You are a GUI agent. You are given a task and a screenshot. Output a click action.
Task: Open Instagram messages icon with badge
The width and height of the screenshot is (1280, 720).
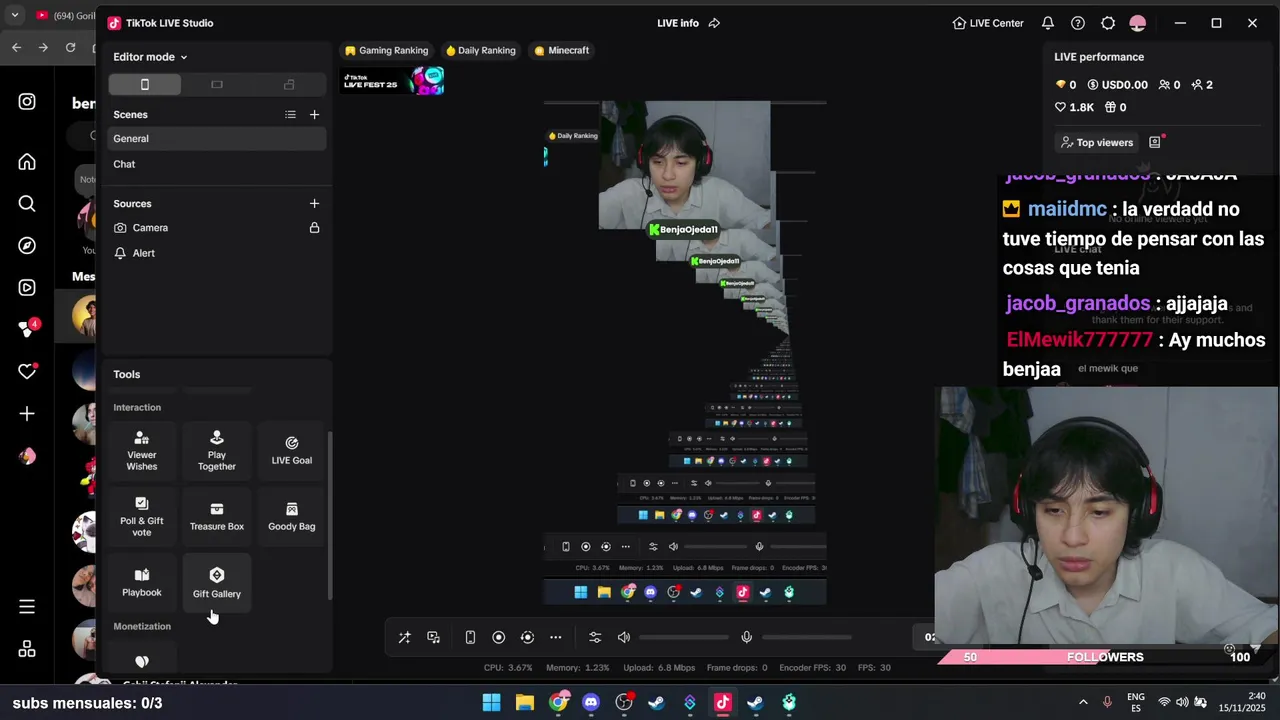(27, 329)
